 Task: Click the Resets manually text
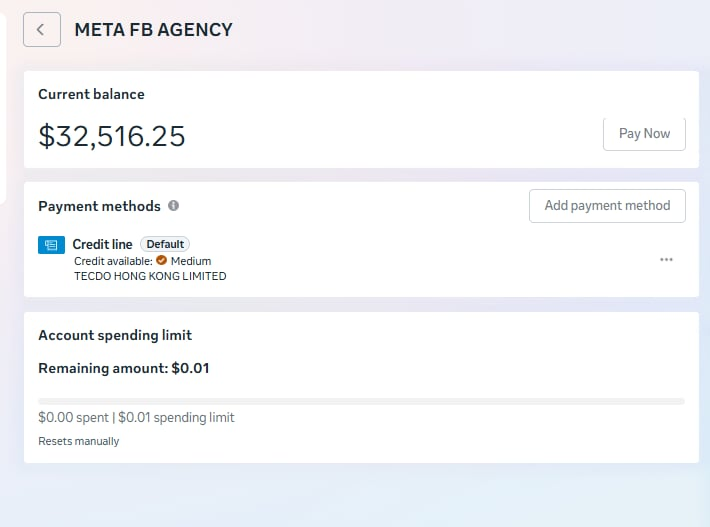(79, 441)
